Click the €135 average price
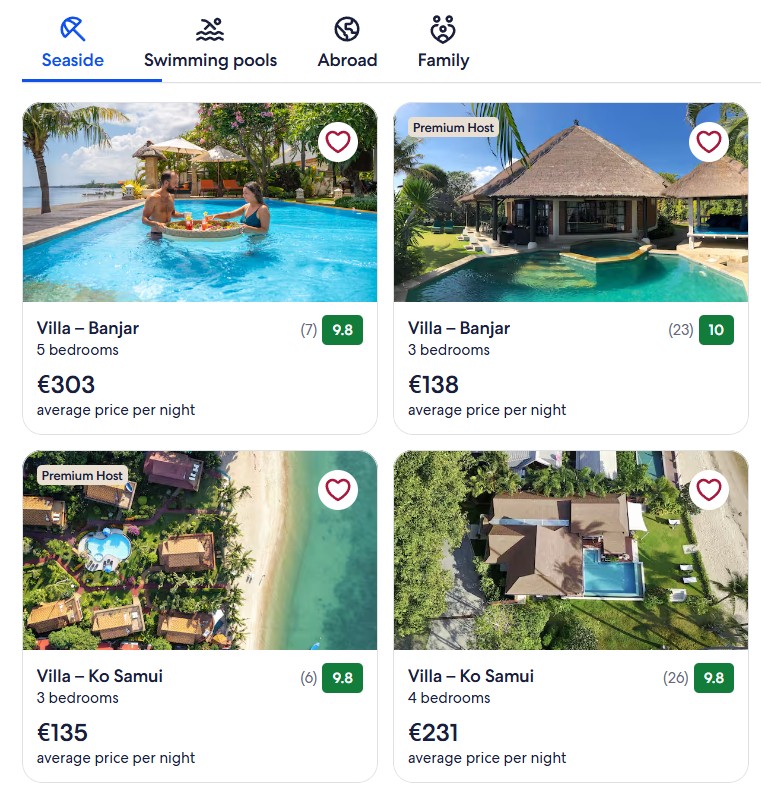Viewport: 761px width, 786px height. pos(62,733)
